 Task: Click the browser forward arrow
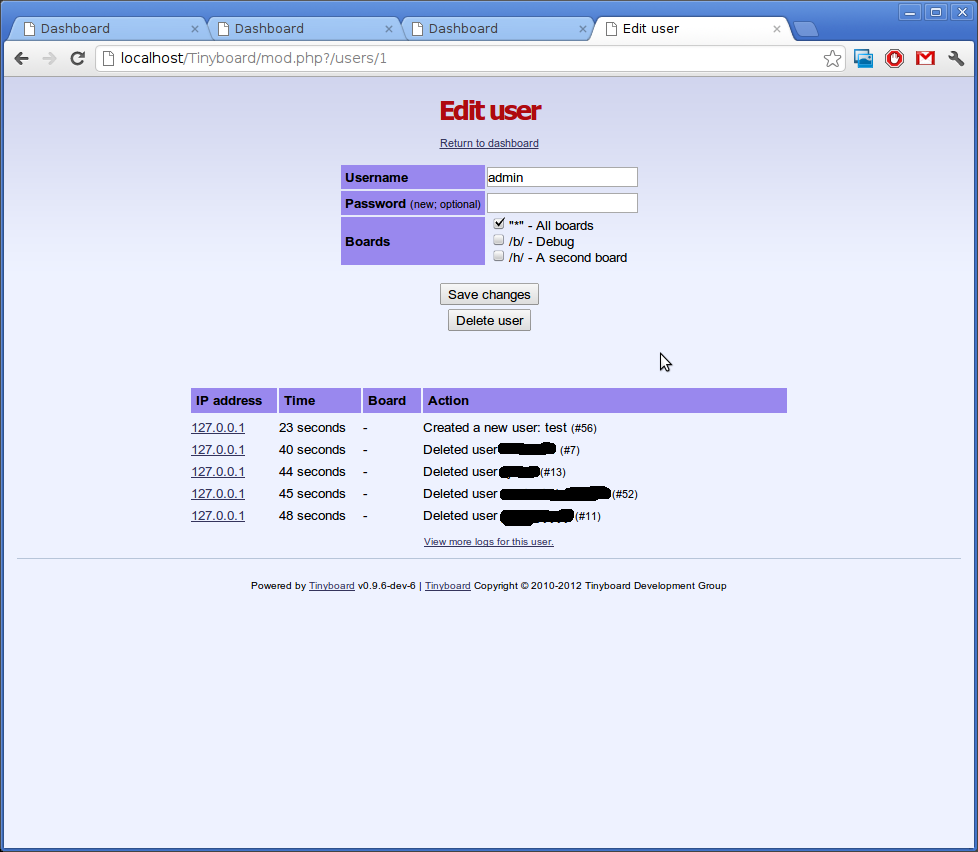pos(49,59)
